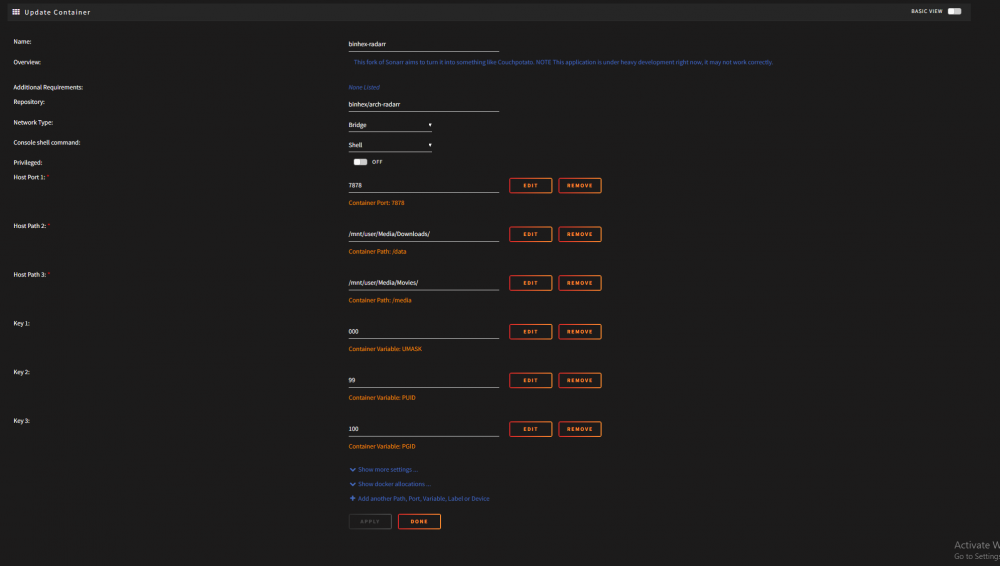
Task: Edit the Host Port 1 entry
Action: coord(531,186)
